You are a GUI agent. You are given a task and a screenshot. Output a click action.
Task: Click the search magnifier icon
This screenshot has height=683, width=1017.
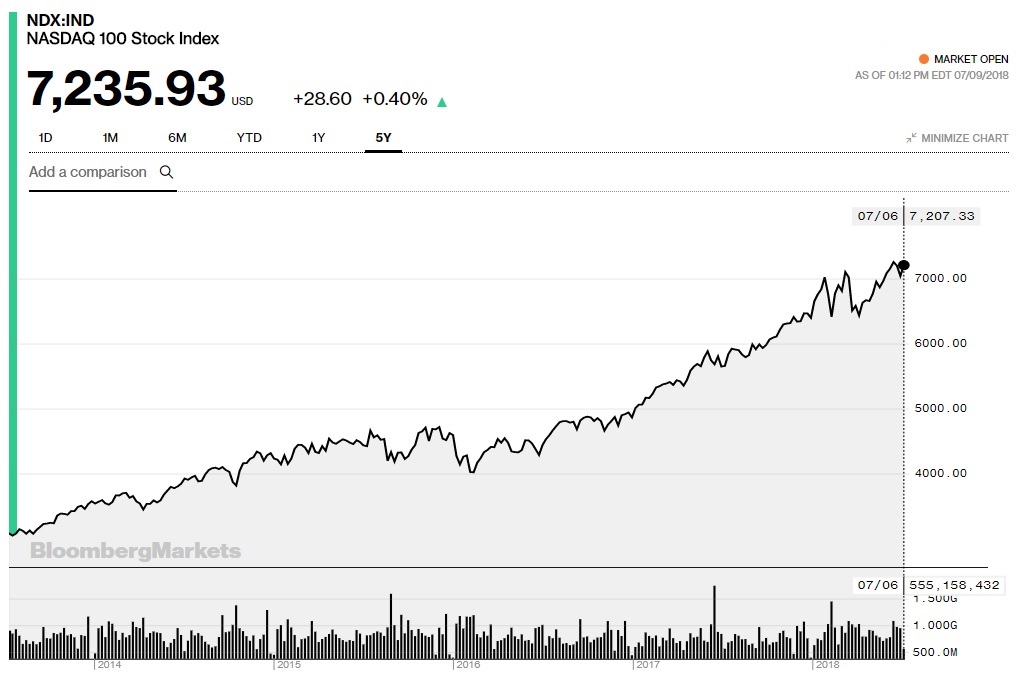click(166, 172)
